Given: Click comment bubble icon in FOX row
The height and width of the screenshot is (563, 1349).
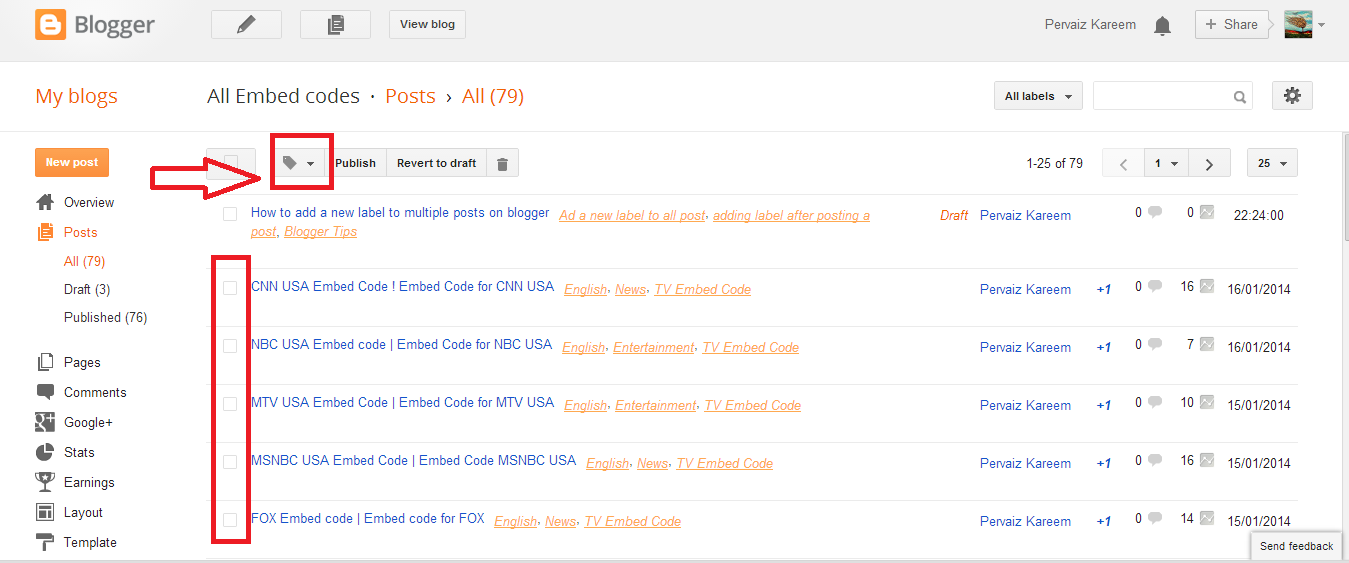Looking at the screenshot, I should pos(1155,519).
